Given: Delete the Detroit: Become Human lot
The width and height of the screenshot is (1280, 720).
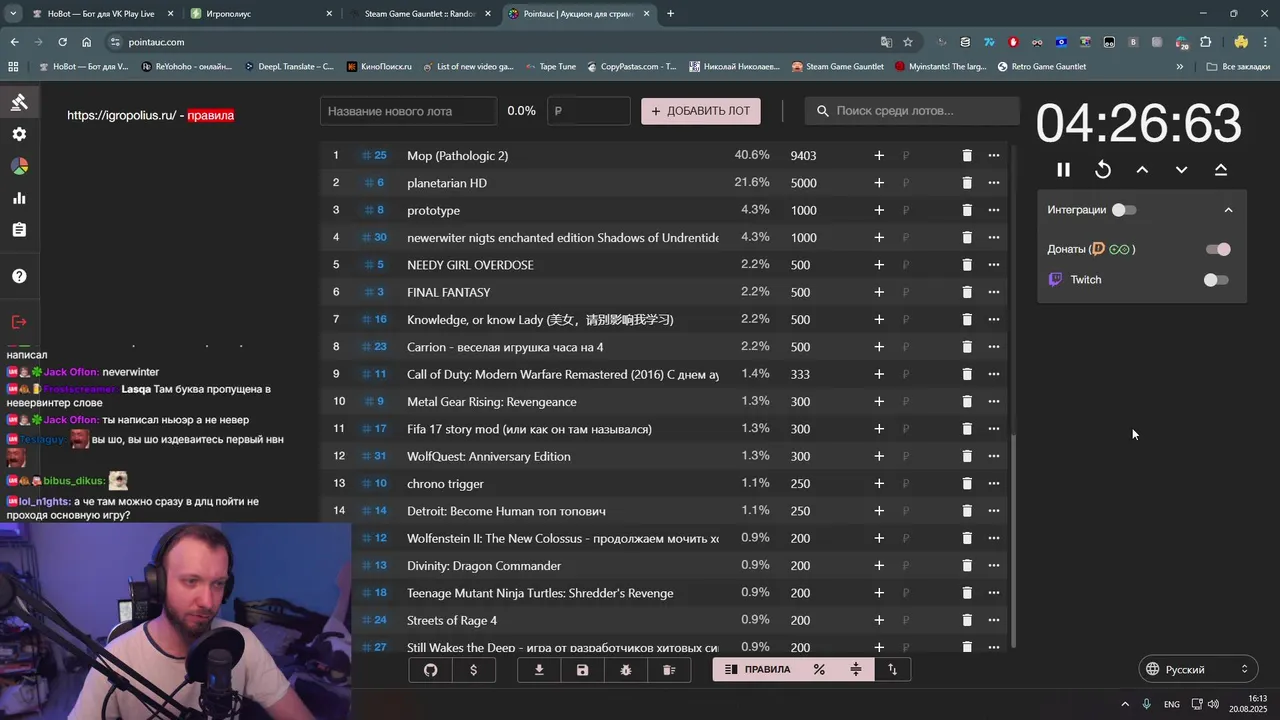Looking at the screenshot, I should 967,511.
